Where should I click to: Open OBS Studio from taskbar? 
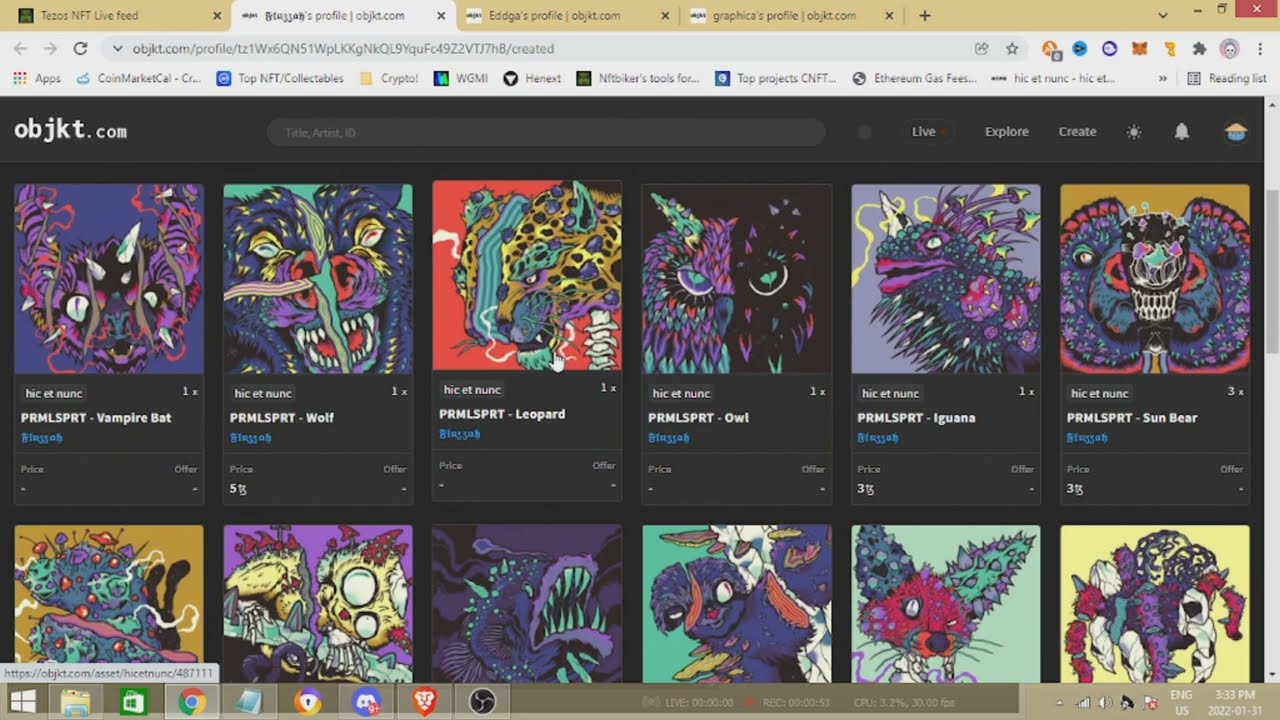(x=482, y=702)
